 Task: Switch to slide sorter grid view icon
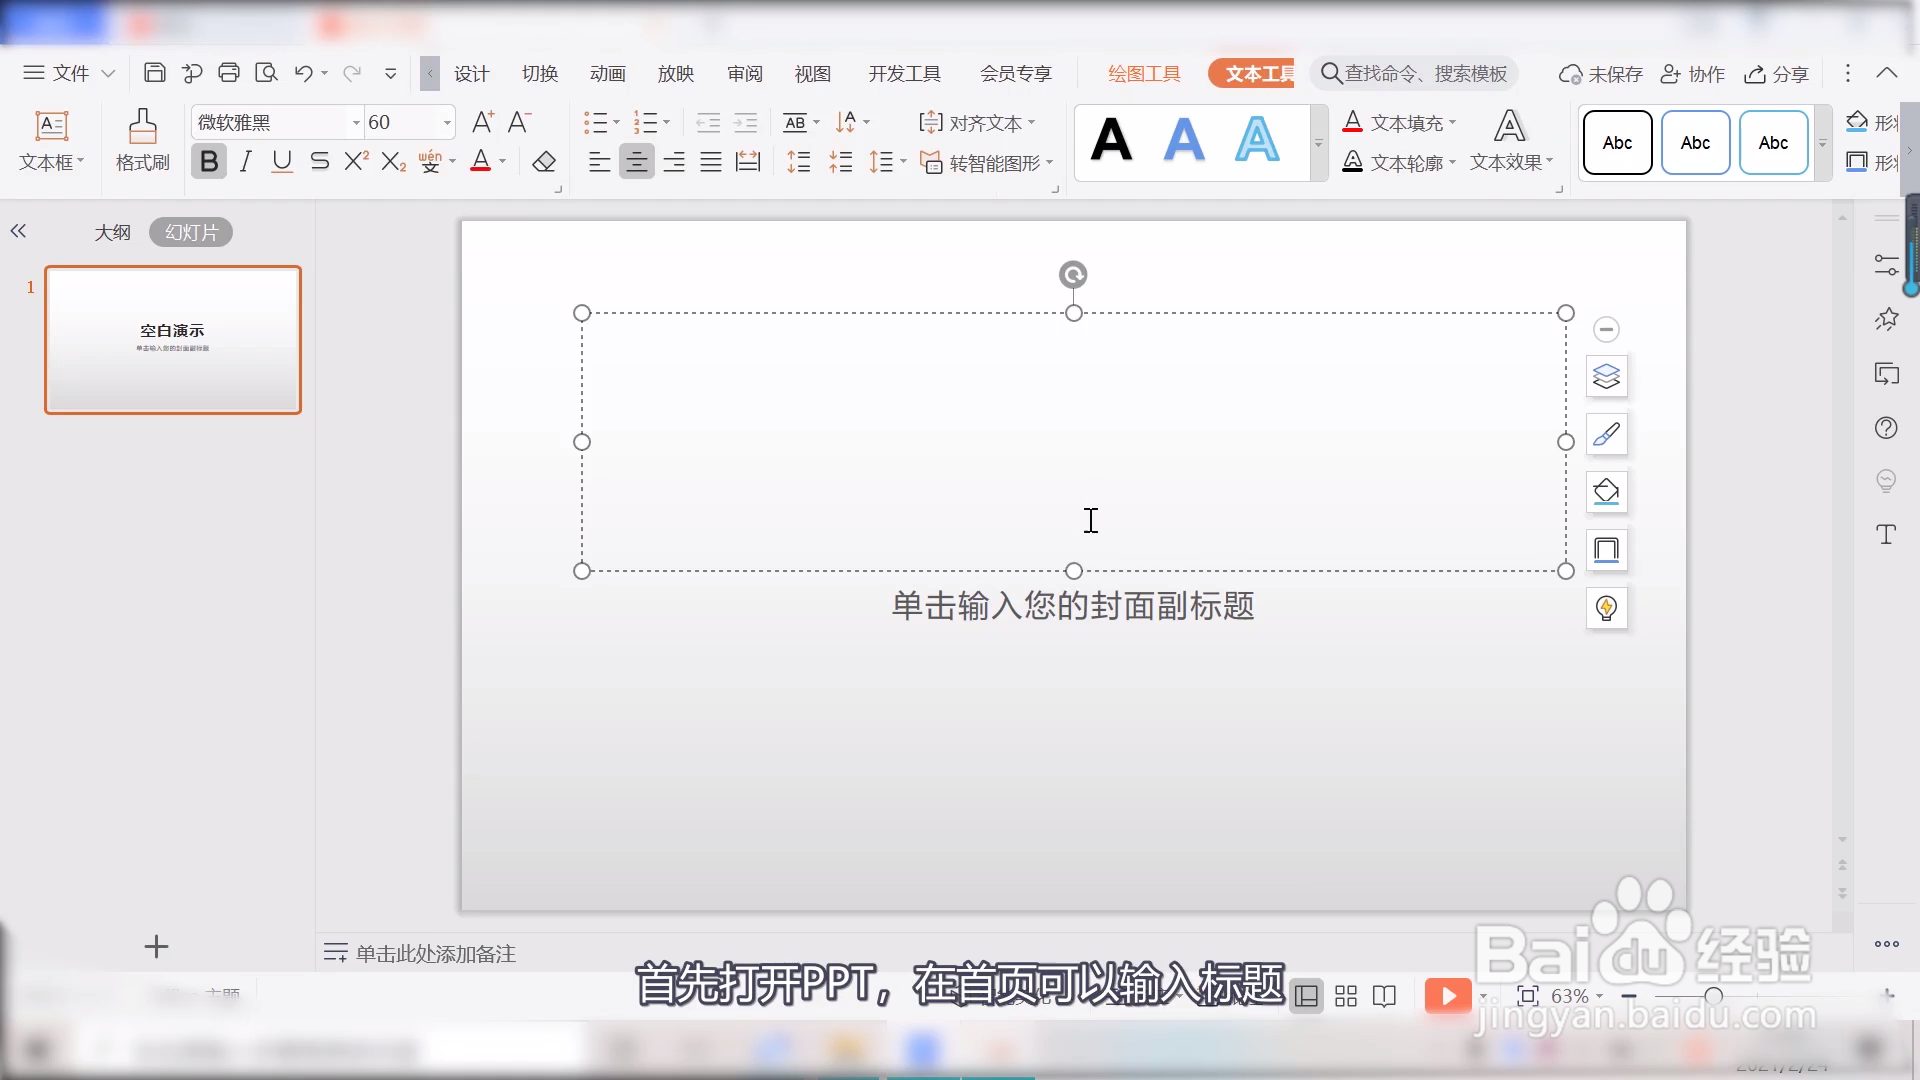1346,996
